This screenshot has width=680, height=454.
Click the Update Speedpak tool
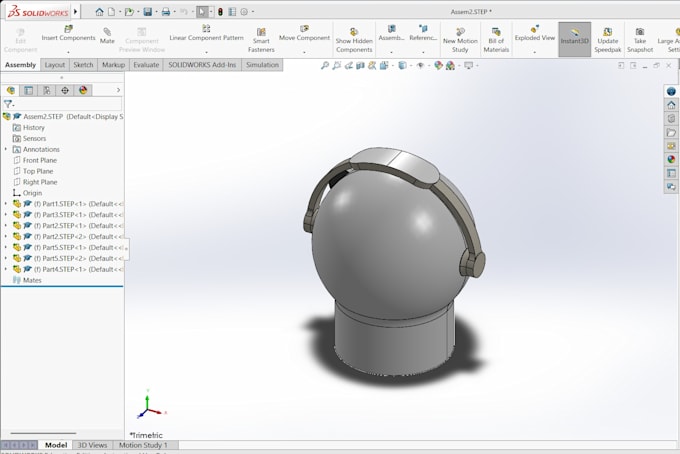coord(608,40)
